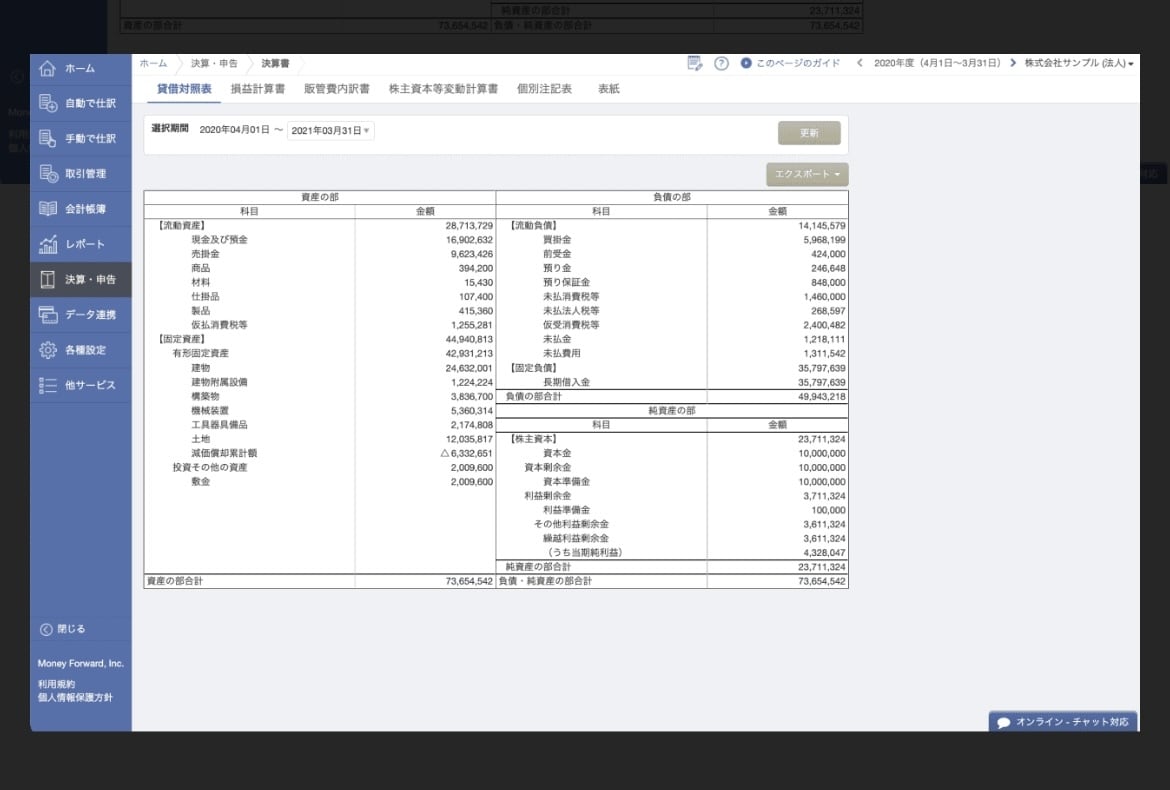Switch to the 損益計算書 tab

click(257, 89)
